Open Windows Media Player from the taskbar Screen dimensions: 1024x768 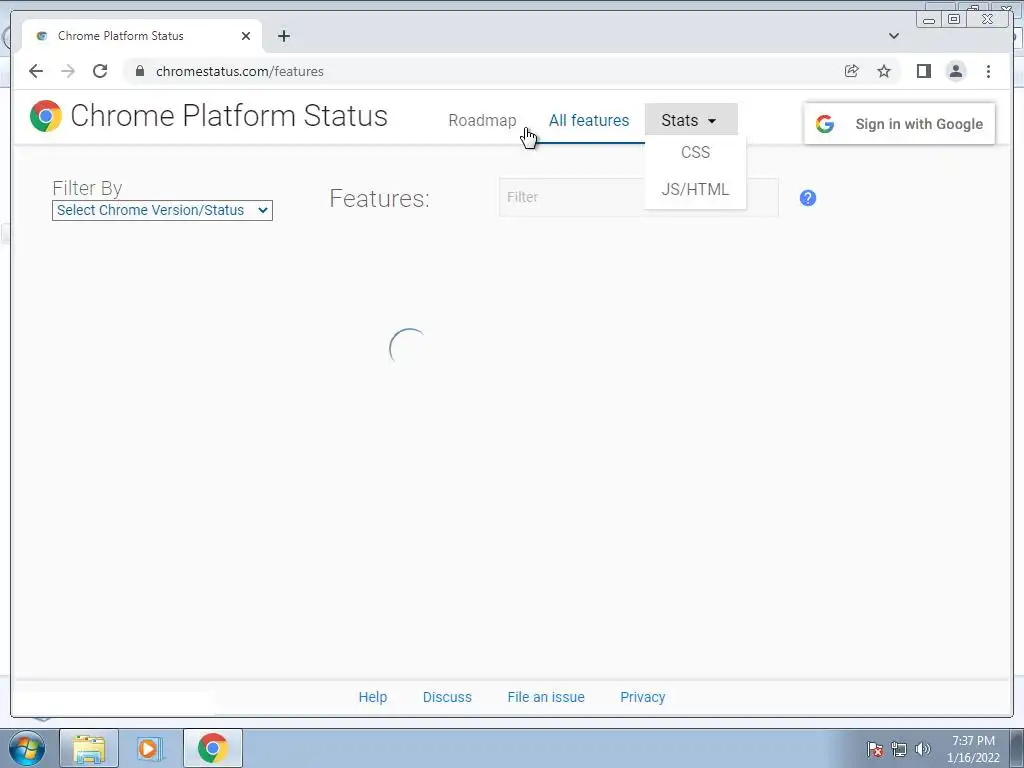click(149, 748)
